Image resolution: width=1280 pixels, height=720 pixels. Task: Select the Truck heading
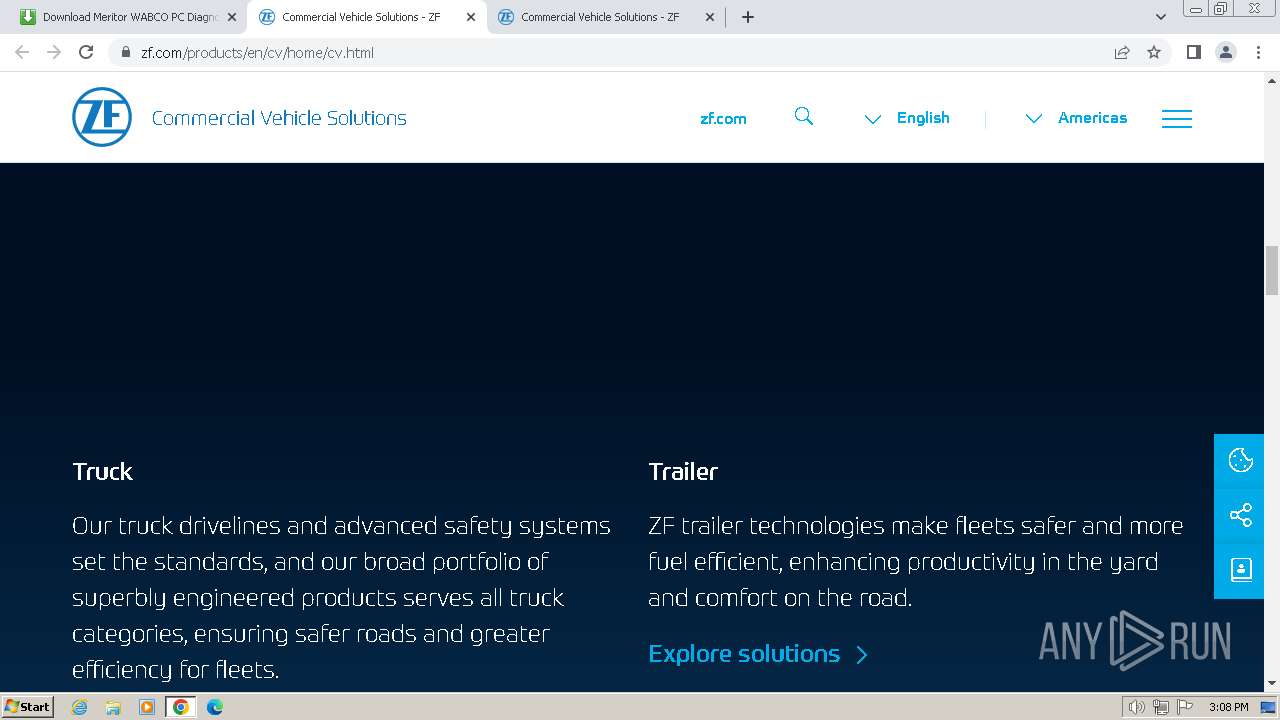[x=102, y=471]
